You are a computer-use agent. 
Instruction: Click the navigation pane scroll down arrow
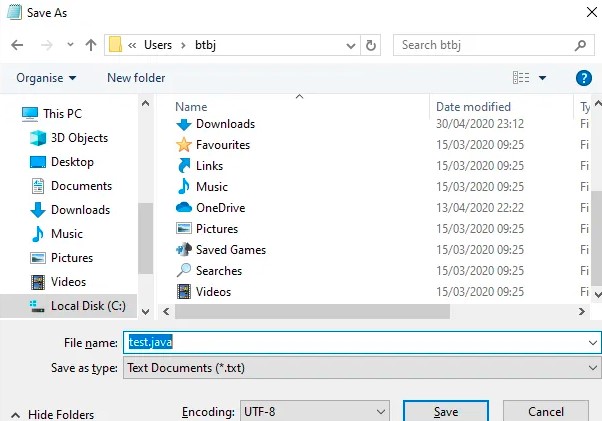click(145, 311)
